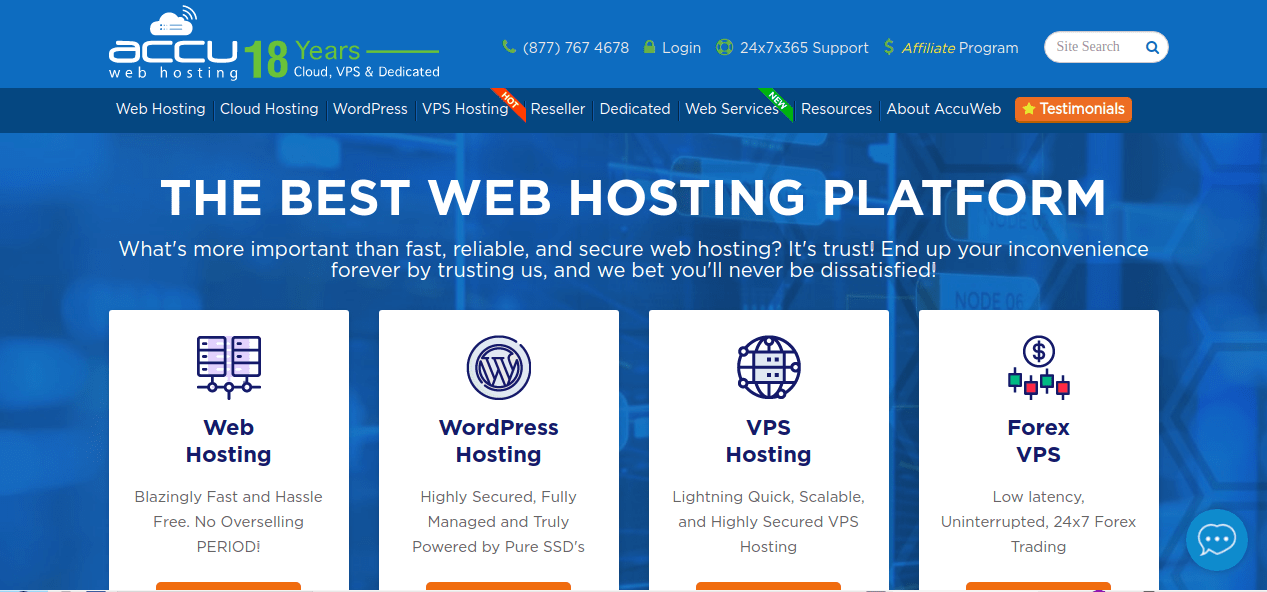Click the Forex VPS card title
Screen dimensions: 1267x592
(1039, 441)
